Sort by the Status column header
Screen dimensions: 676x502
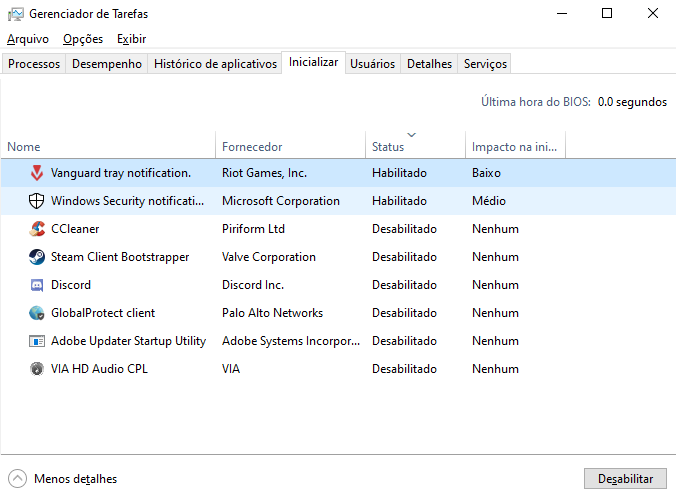click(388, 147)
